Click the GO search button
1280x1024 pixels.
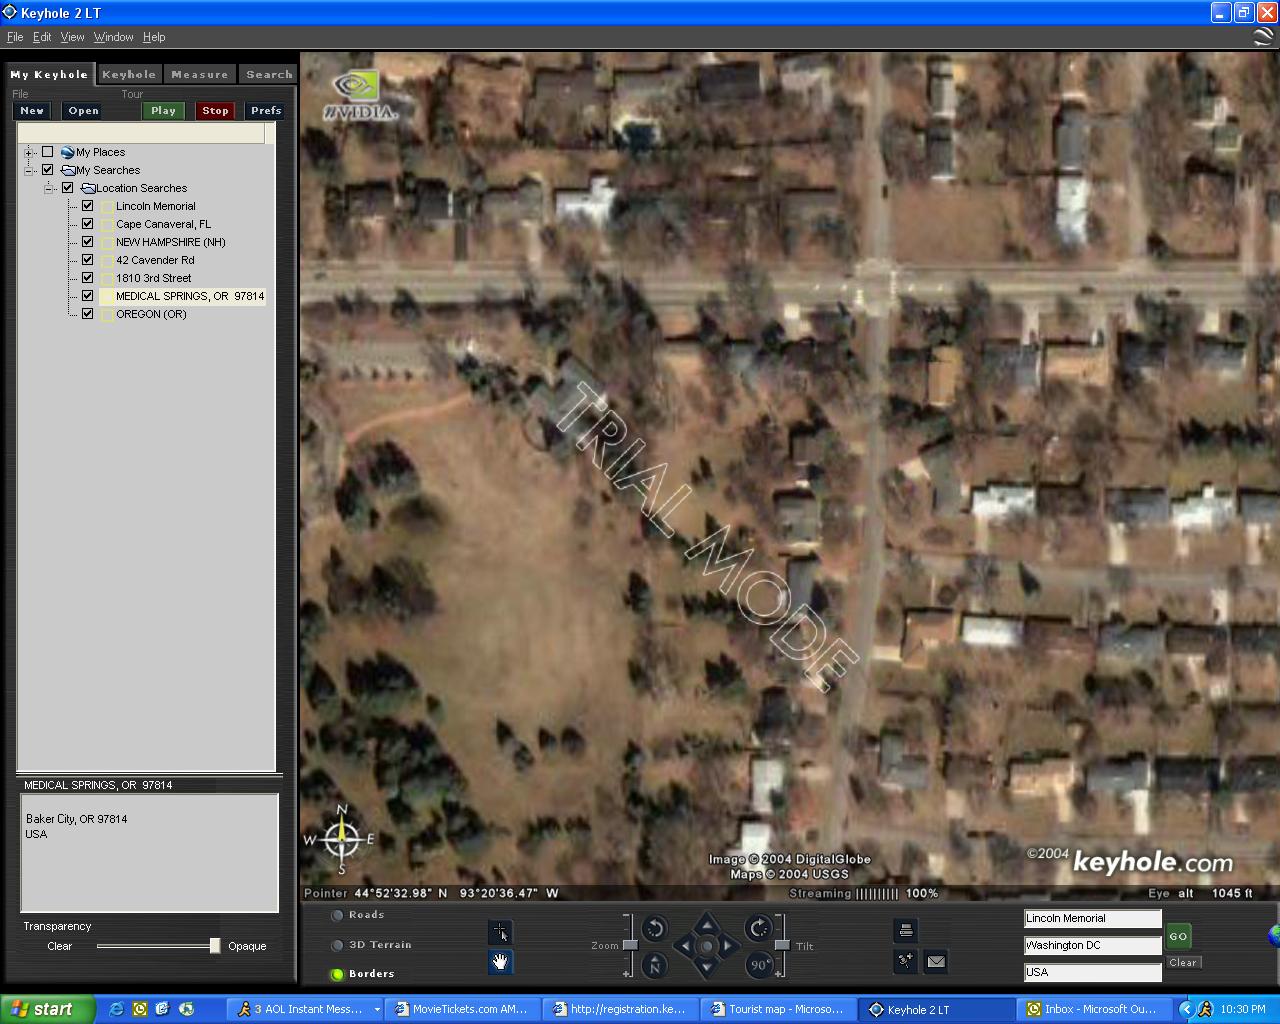(1178, 937)
